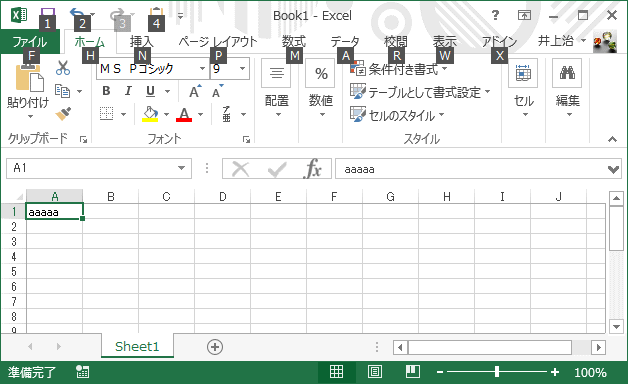
Task: Cut selection with scissors icon
Action: coord(63,68)
